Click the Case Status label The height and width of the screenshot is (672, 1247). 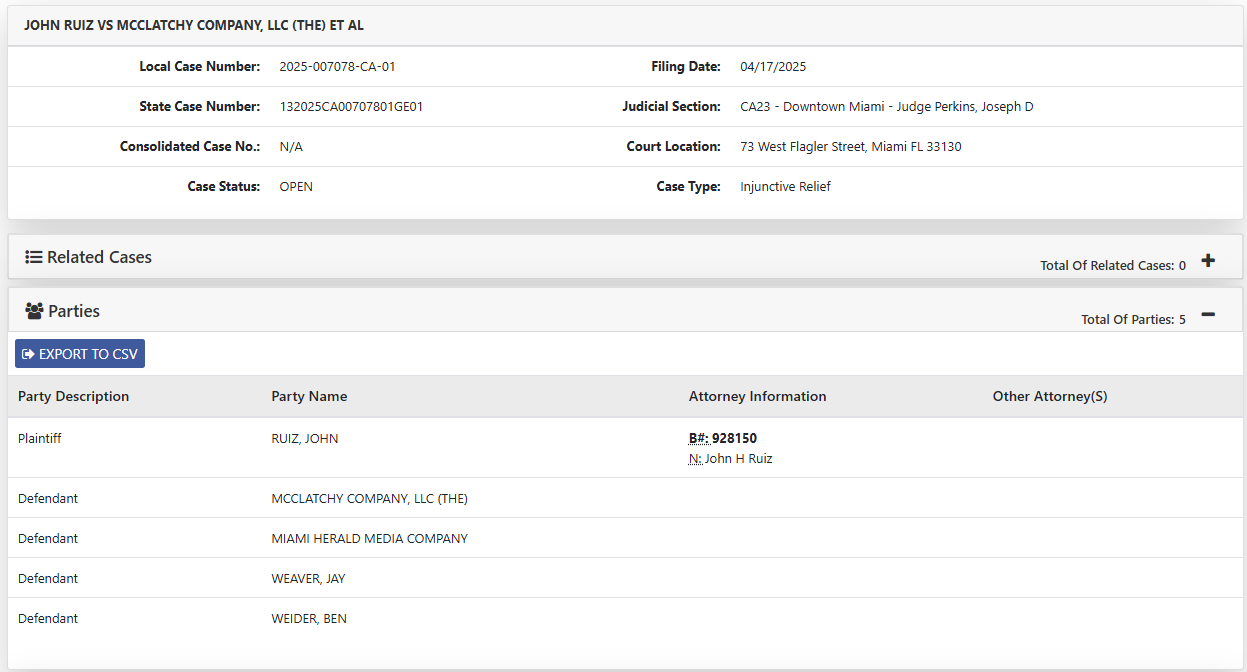[x=224, y=186]
